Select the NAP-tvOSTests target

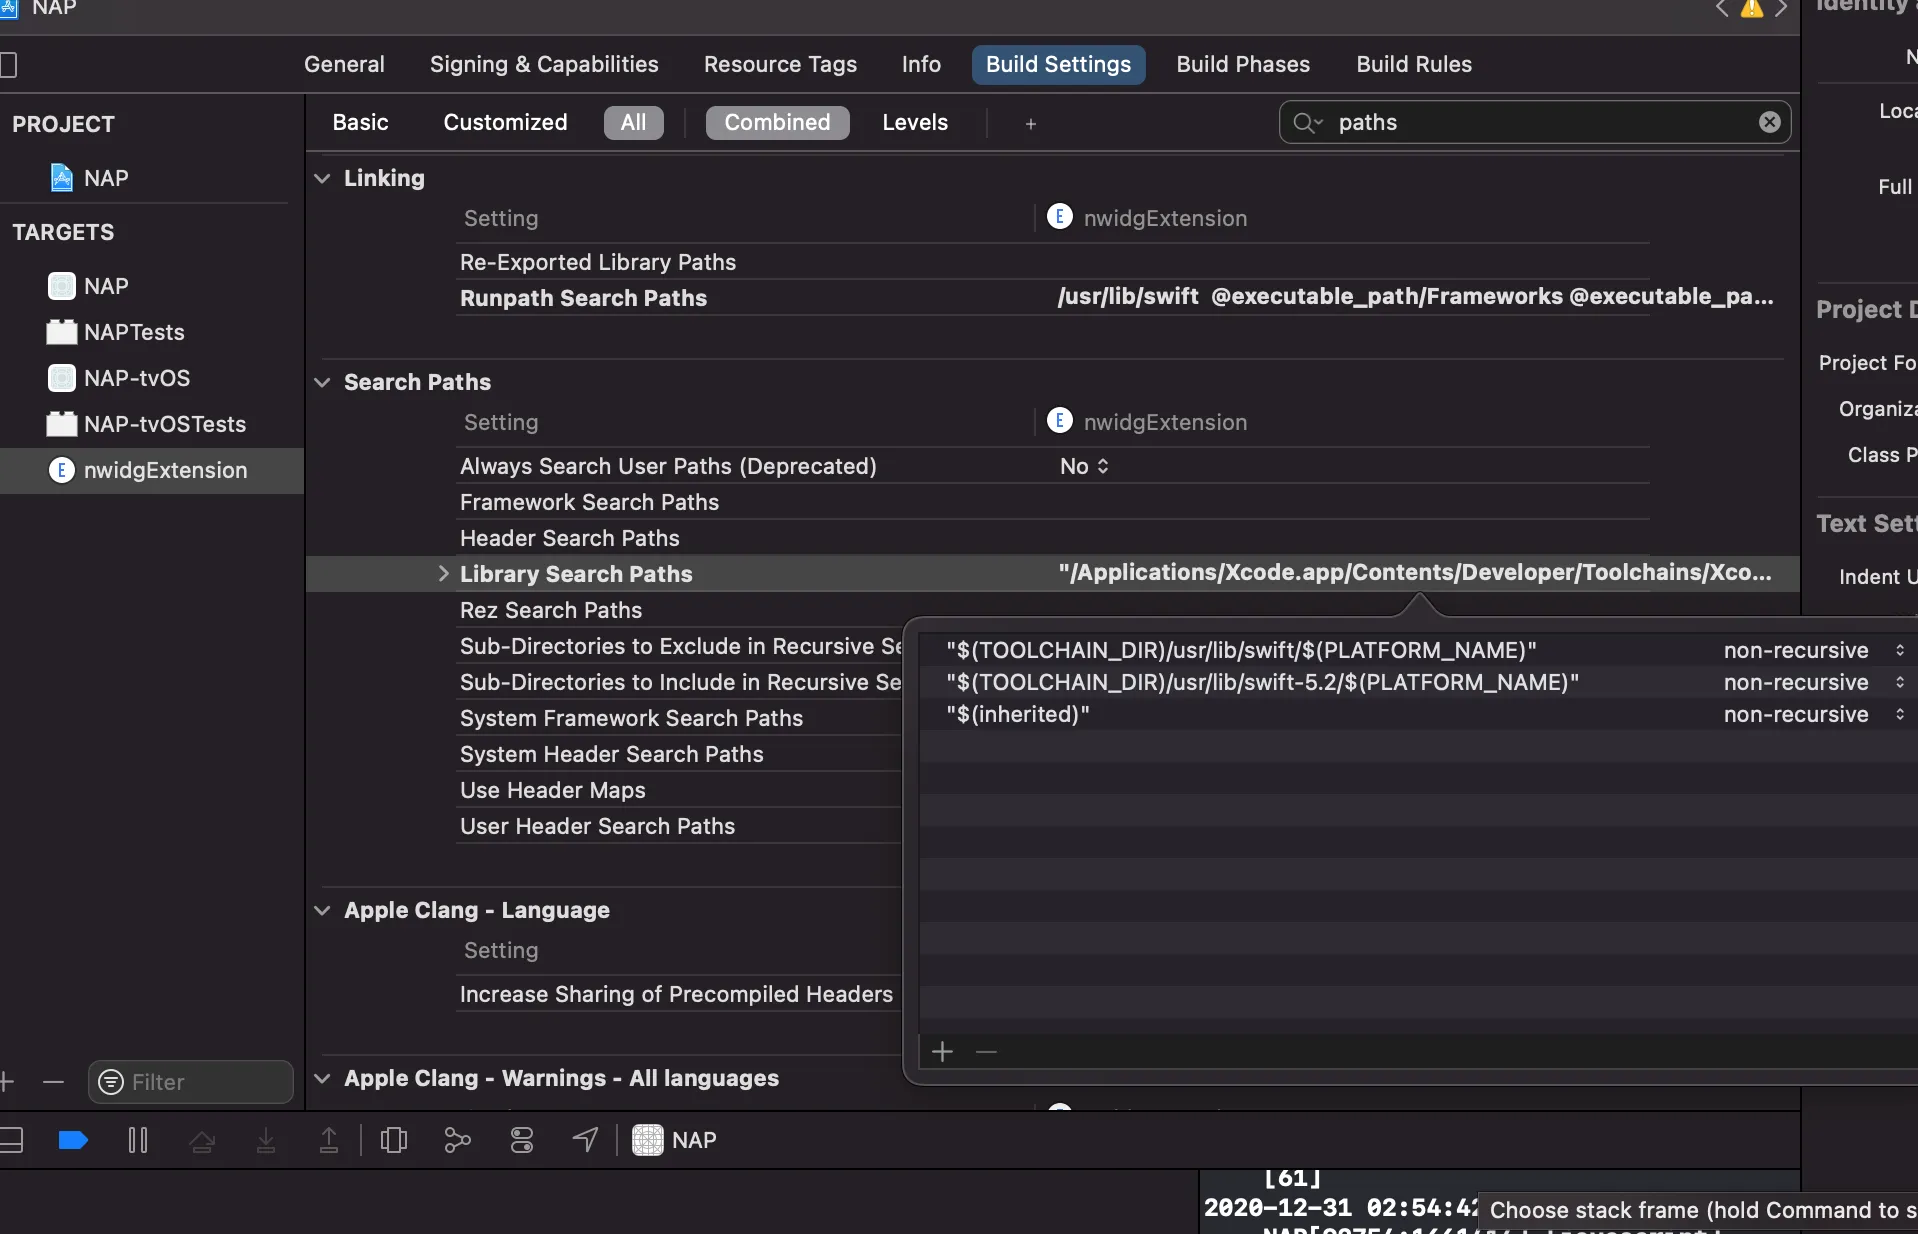pos(147,424)
